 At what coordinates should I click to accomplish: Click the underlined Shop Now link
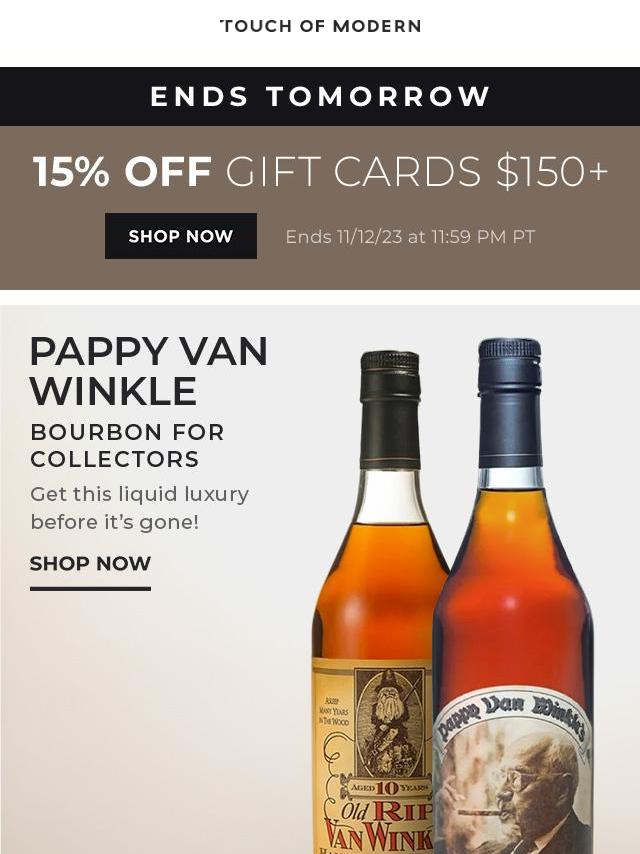pyautogui.click(x=90, y=563)
